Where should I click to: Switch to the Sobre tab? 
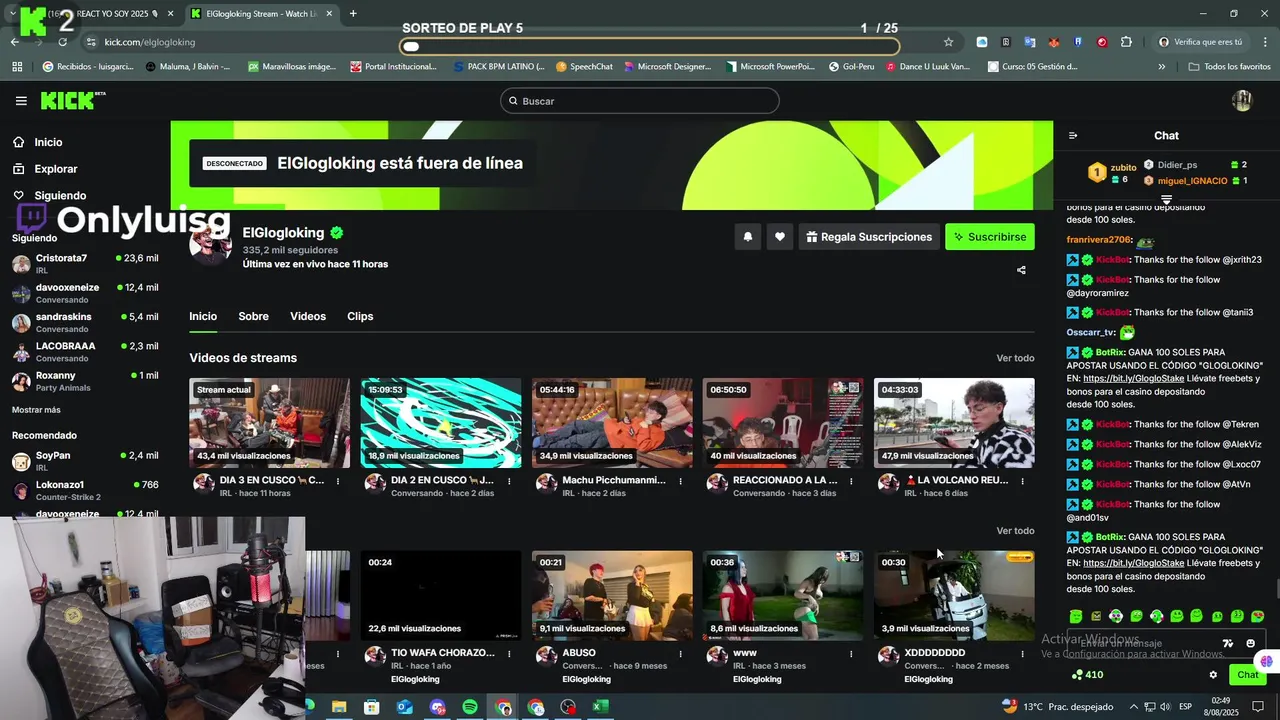point(253,316)
